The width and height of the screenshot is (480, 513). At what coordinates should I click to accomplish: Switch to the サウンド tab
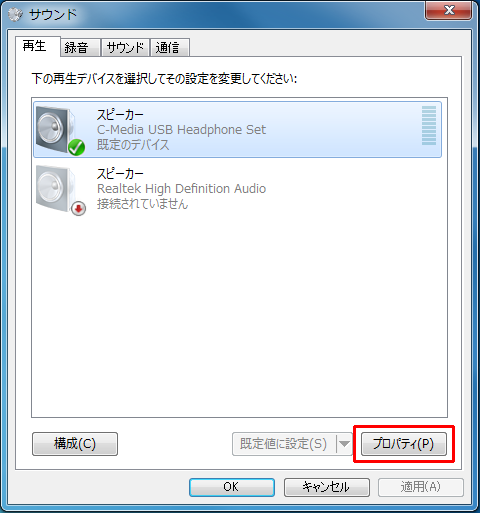pos(125,48)
